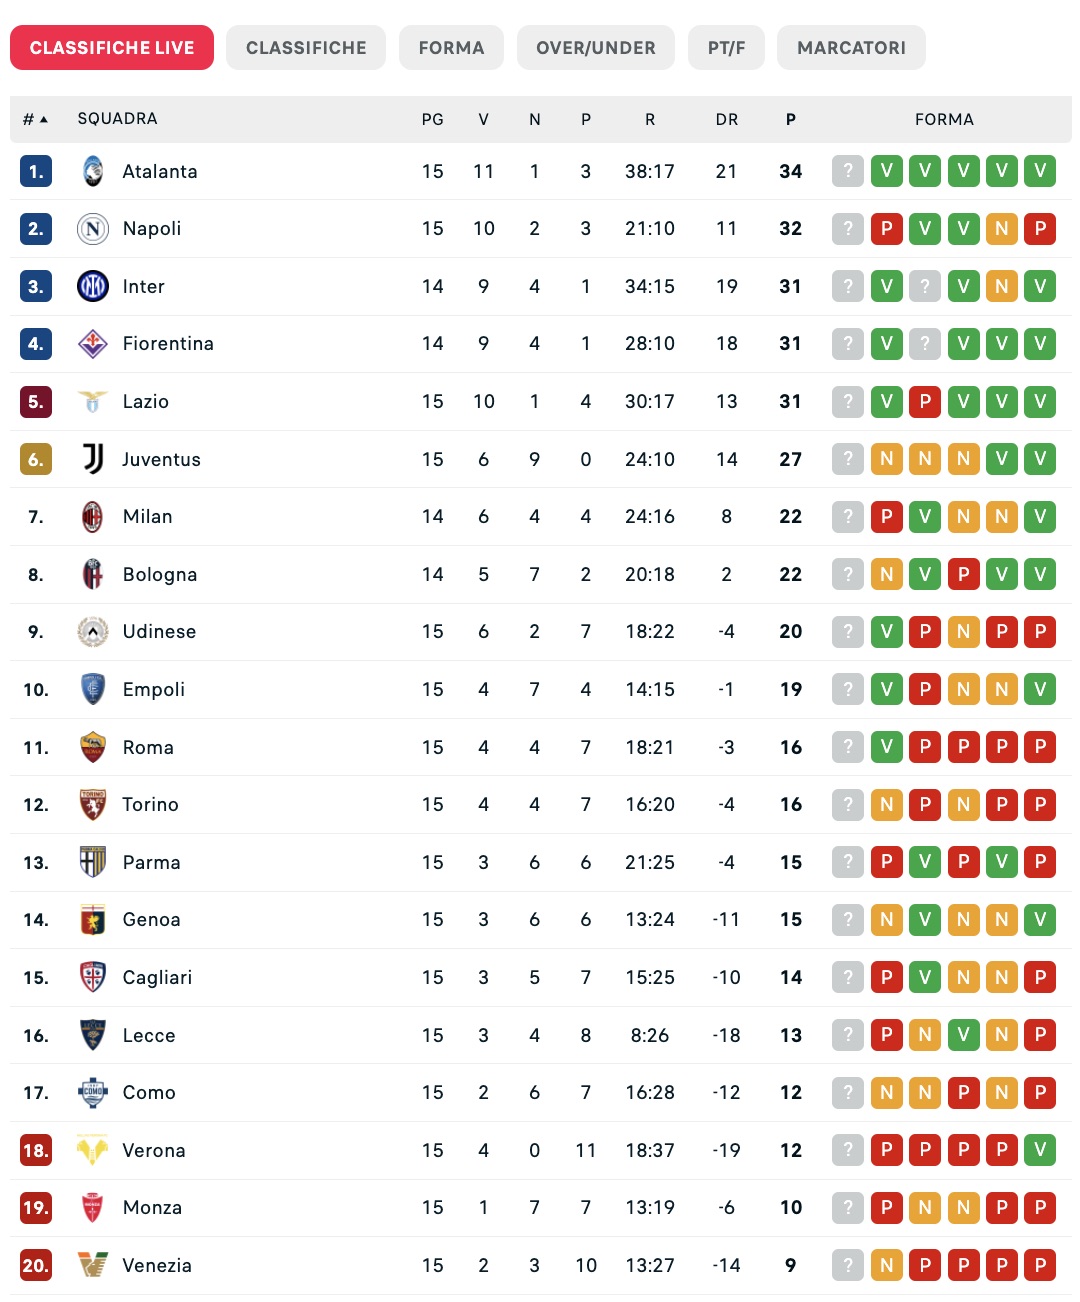Switch to the Classifiche tab
Screen dimensions: 1080x1302
pyautogui.click(x=306, y=48)
